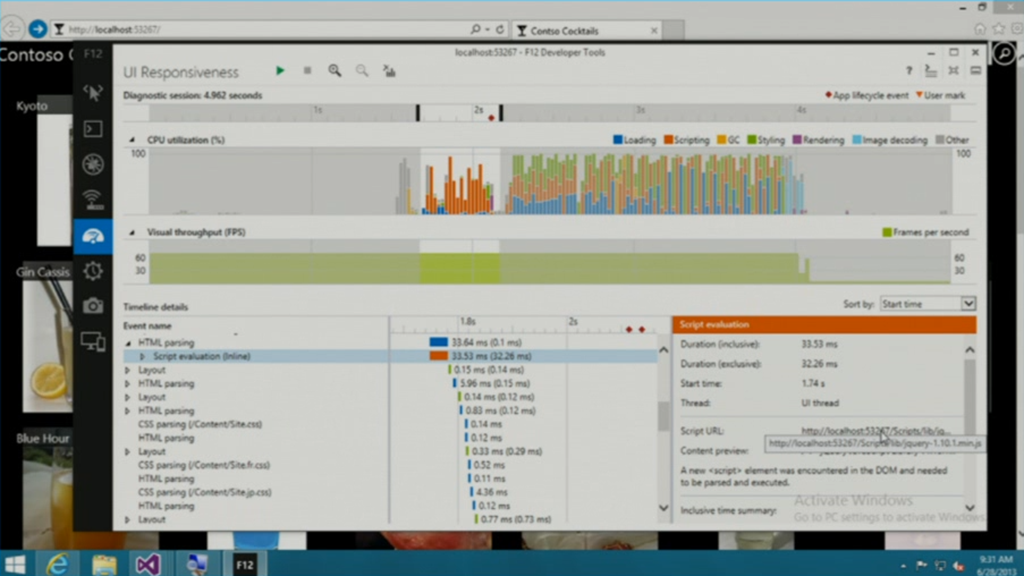Click the Event name column header
Image resolution: width=1024 pixels, height=576 pixels.
click(148, 326)
